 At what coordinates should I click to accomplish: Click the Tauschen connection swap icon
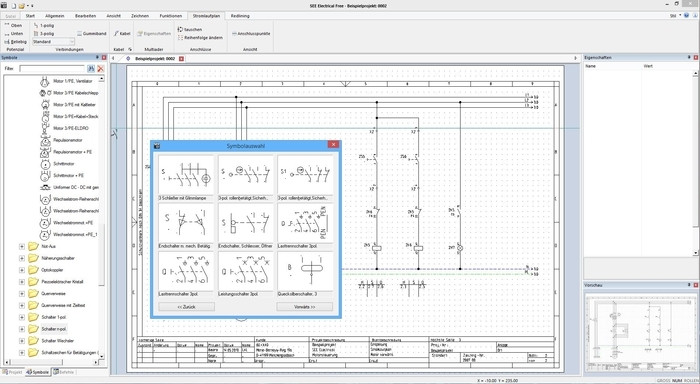tap(180, 29)
